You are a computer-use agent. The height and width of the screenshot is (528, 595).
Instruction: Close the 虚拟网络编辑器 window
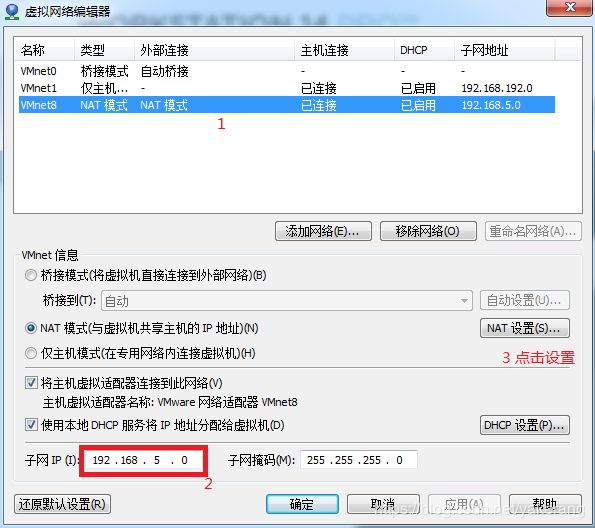click(x=570, y=8)
